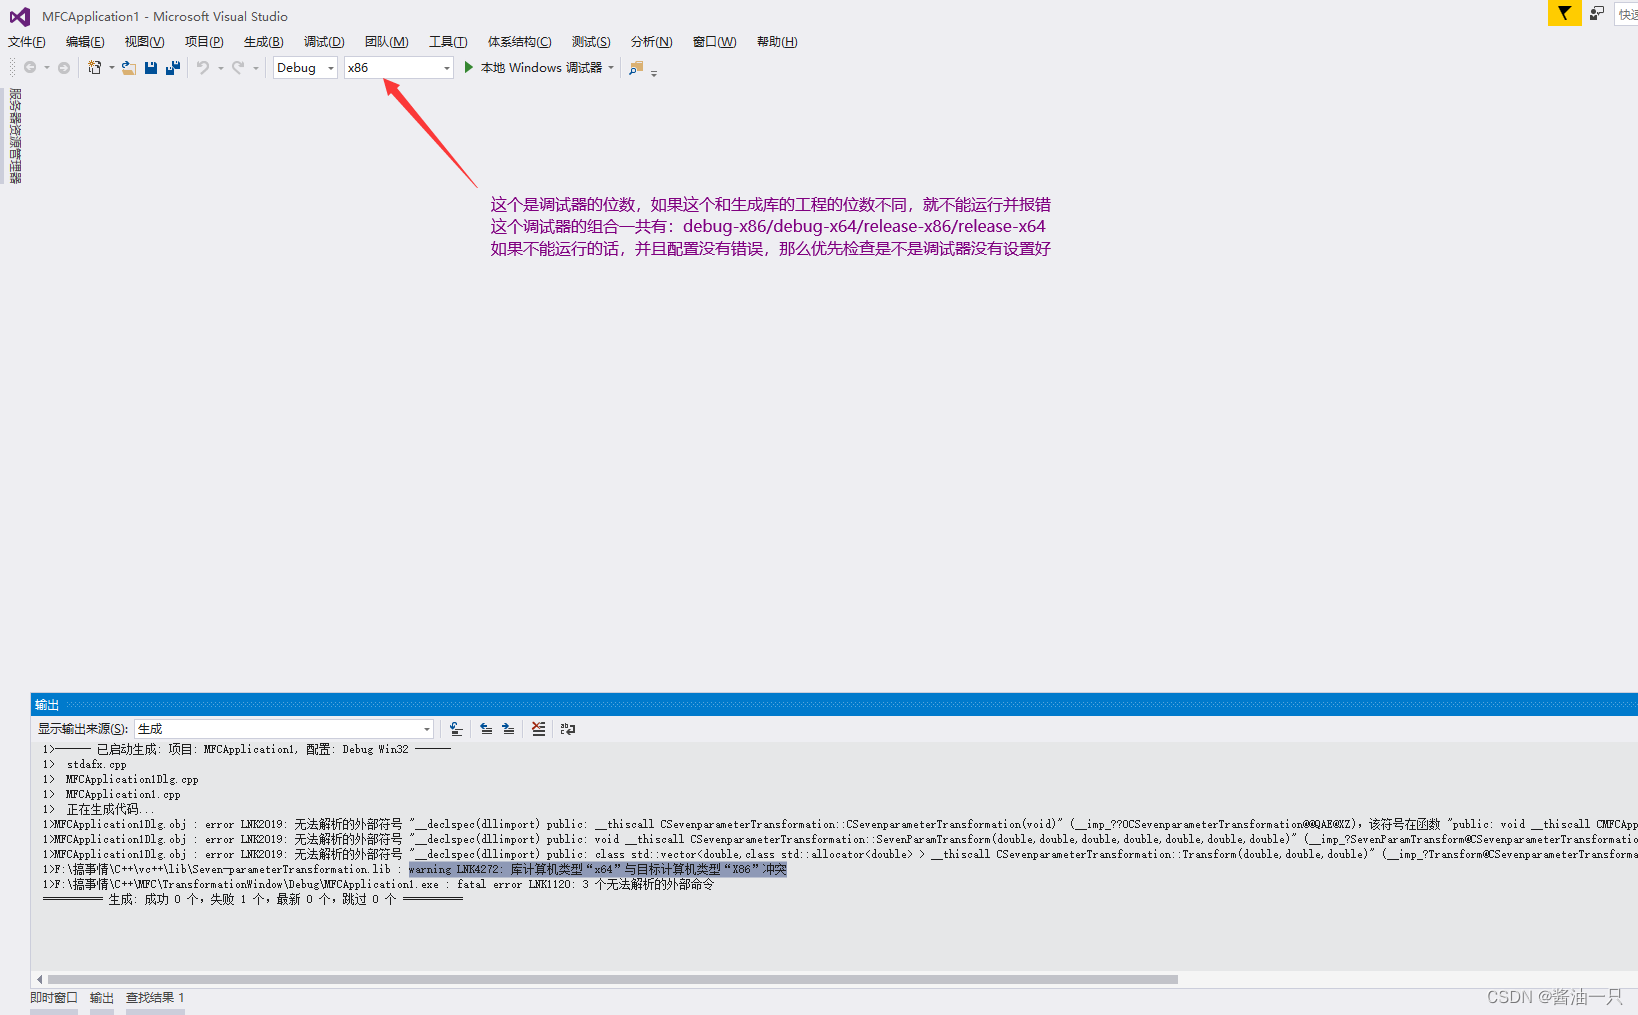Screen dimensions: 1638x1015
Task: Click the Navigate Backward arrow icon
Action: [x=30, y=68]
